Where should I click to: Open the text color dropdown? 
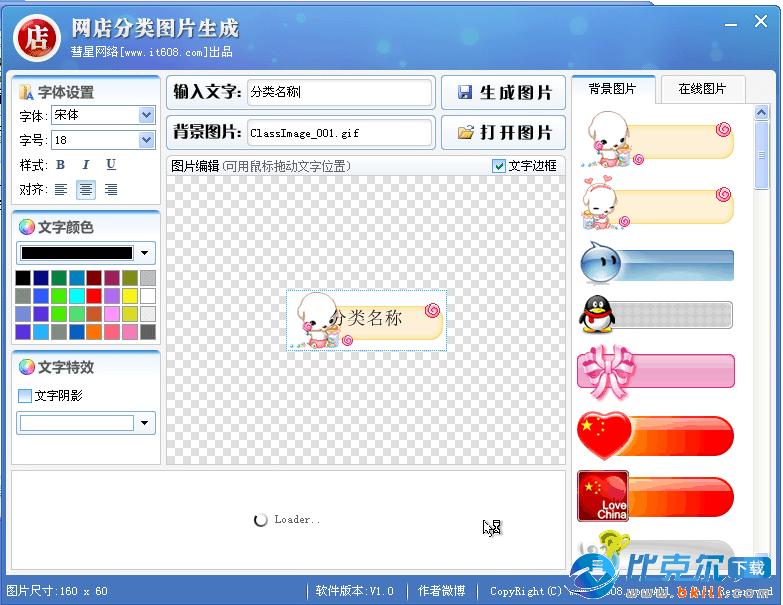(x=146, y=253)
